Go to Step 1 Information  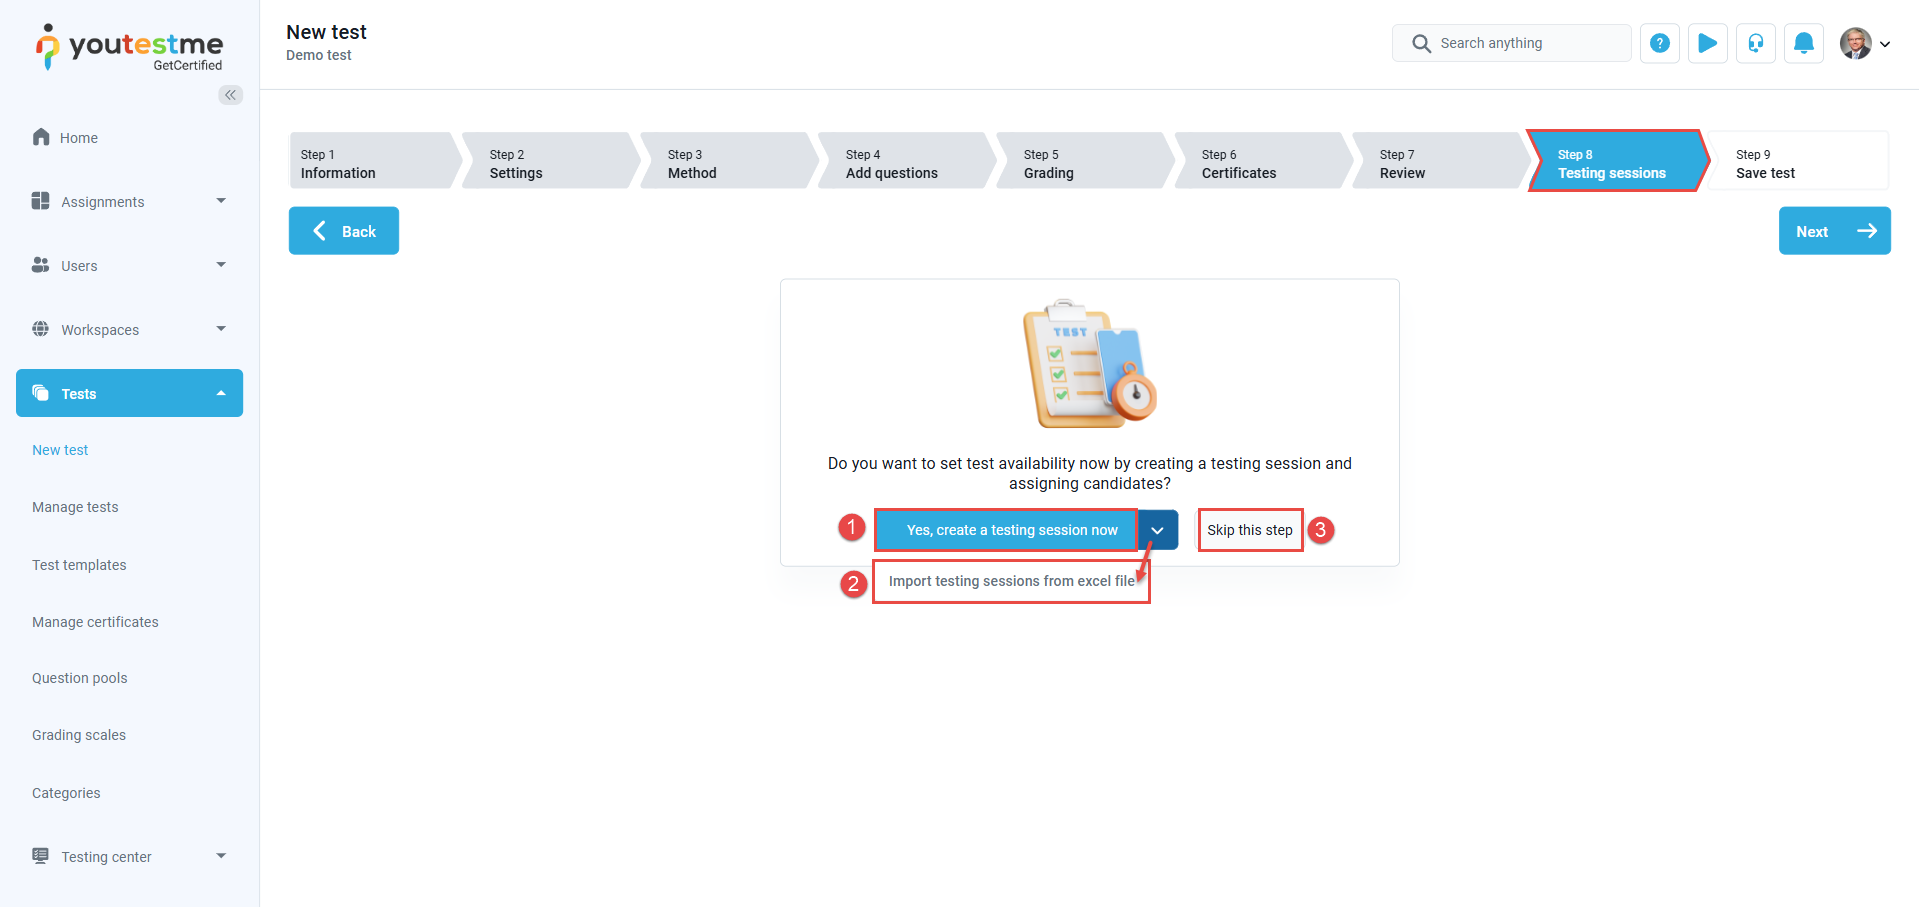[x=375, y=160]
